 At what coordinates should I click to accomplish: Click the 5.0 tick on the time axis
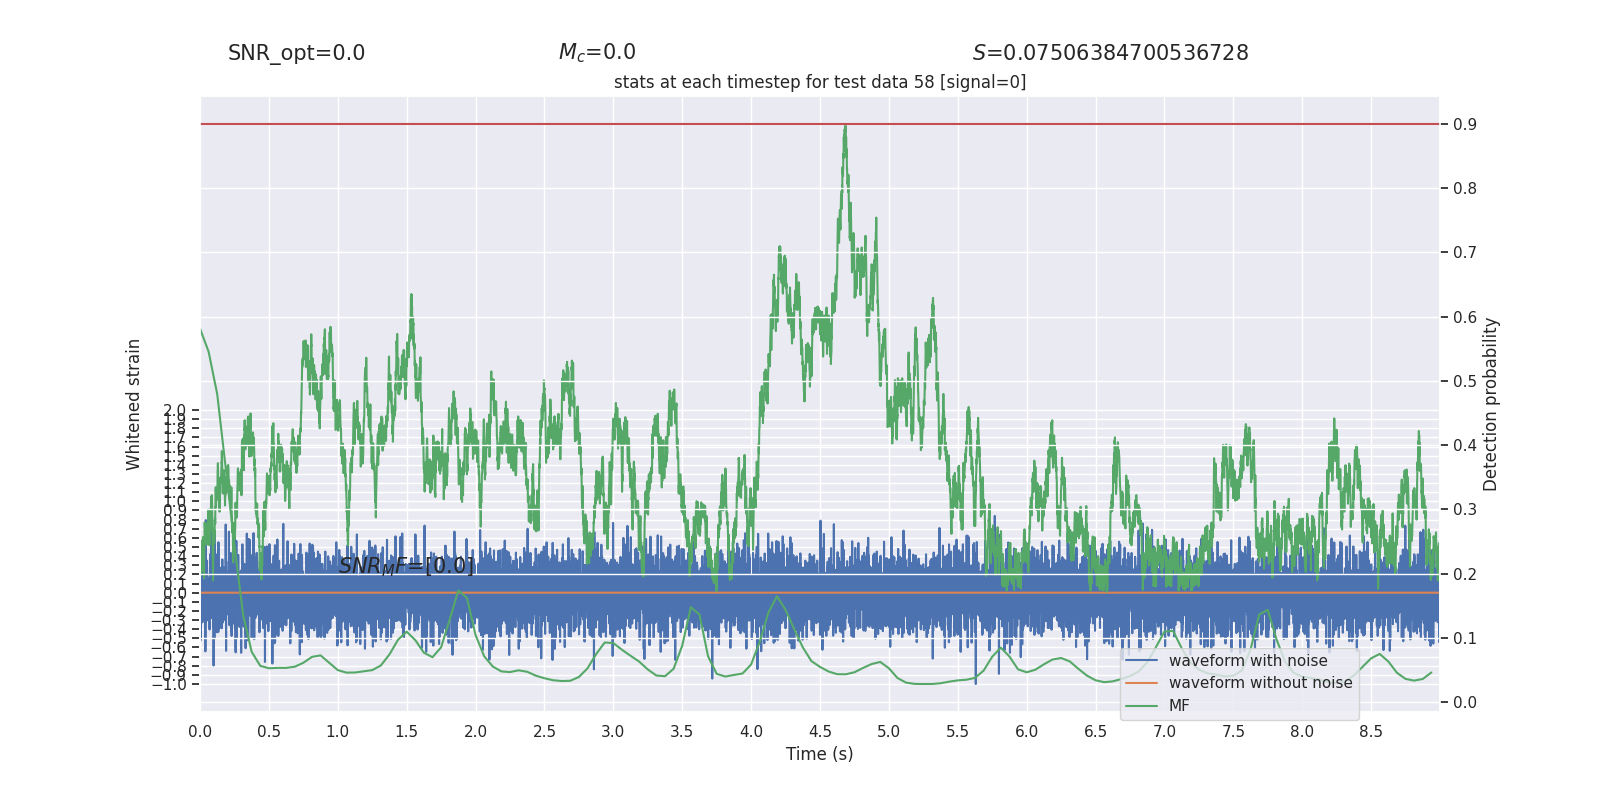pos(889,732)
